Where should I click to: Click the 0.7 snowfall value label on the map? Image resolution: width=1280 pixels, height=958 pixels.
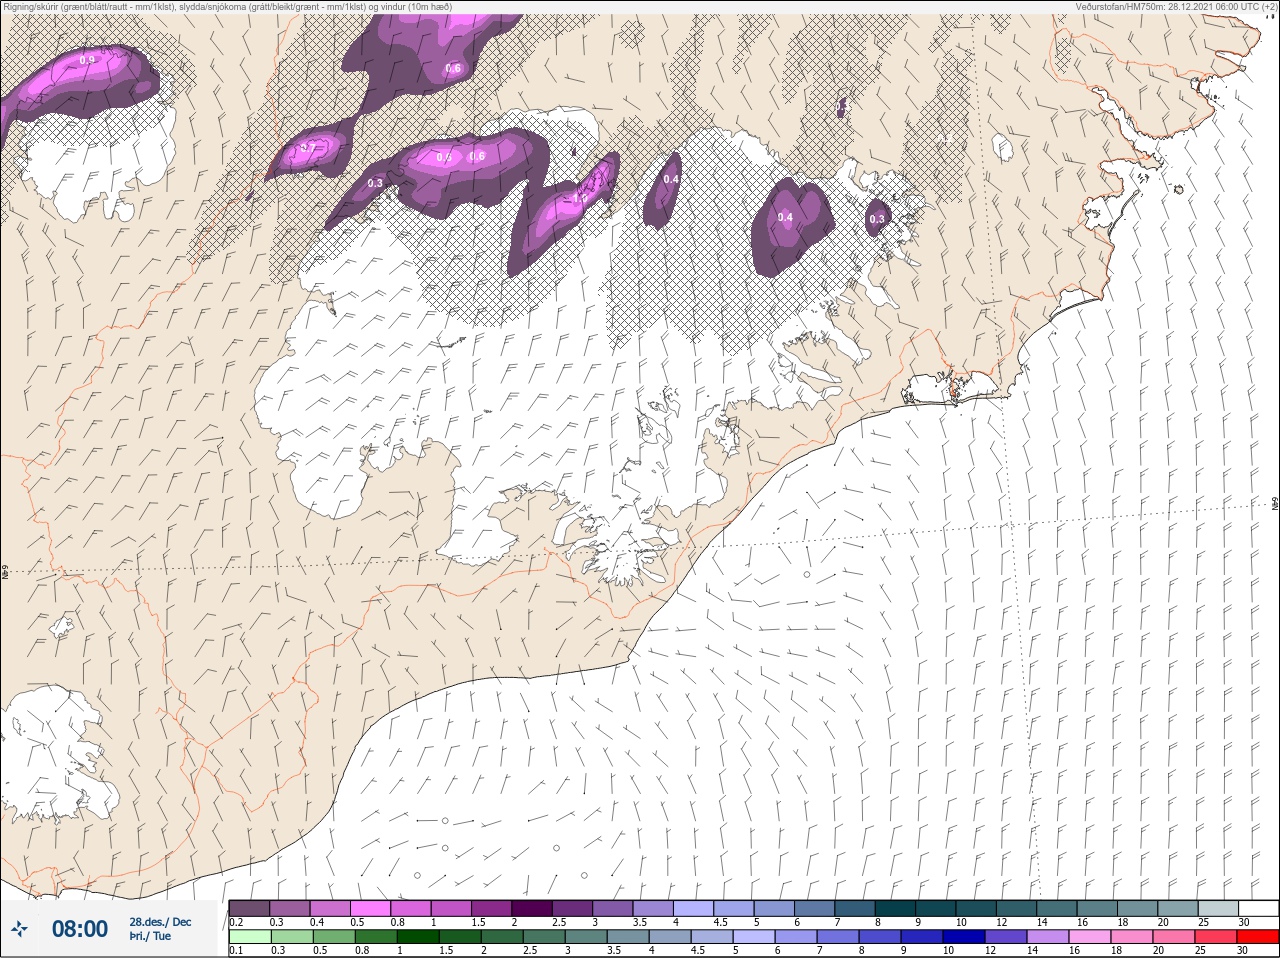pyautogui.click(x=308, y=148)
